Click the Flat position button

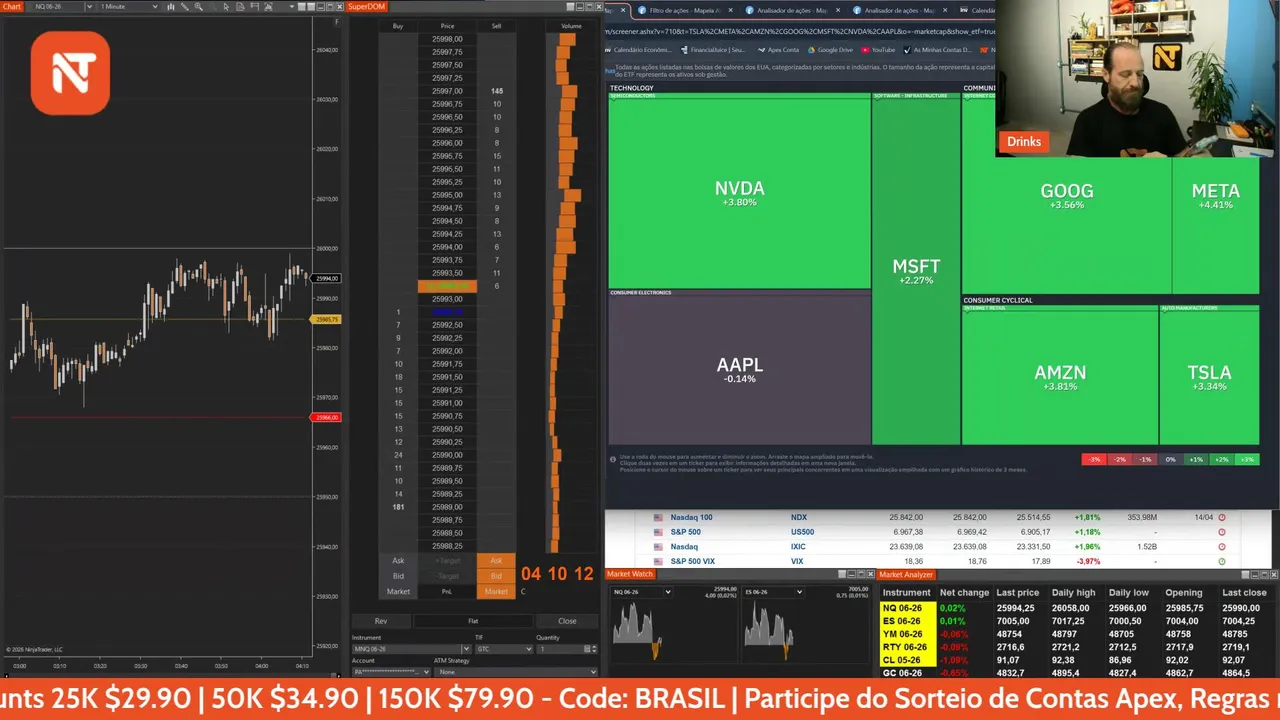(473, 621)
